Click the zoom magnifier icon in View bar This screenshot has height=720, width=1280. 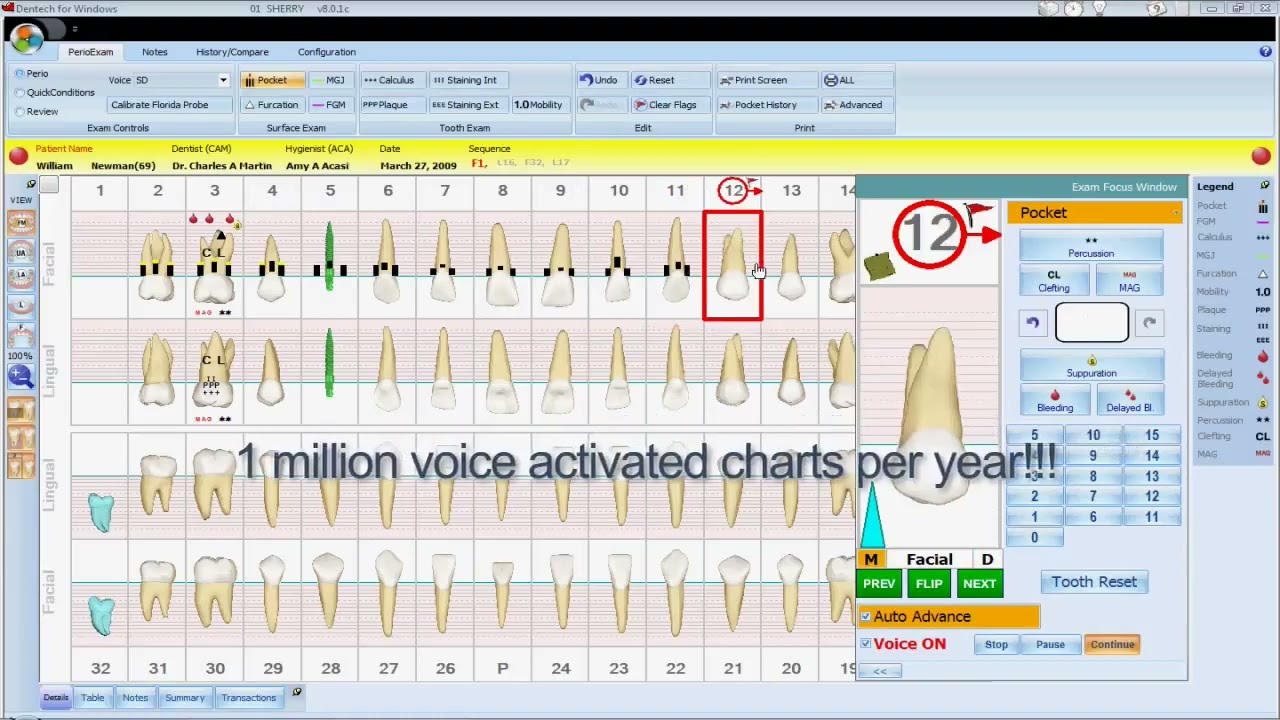point(21,376)
